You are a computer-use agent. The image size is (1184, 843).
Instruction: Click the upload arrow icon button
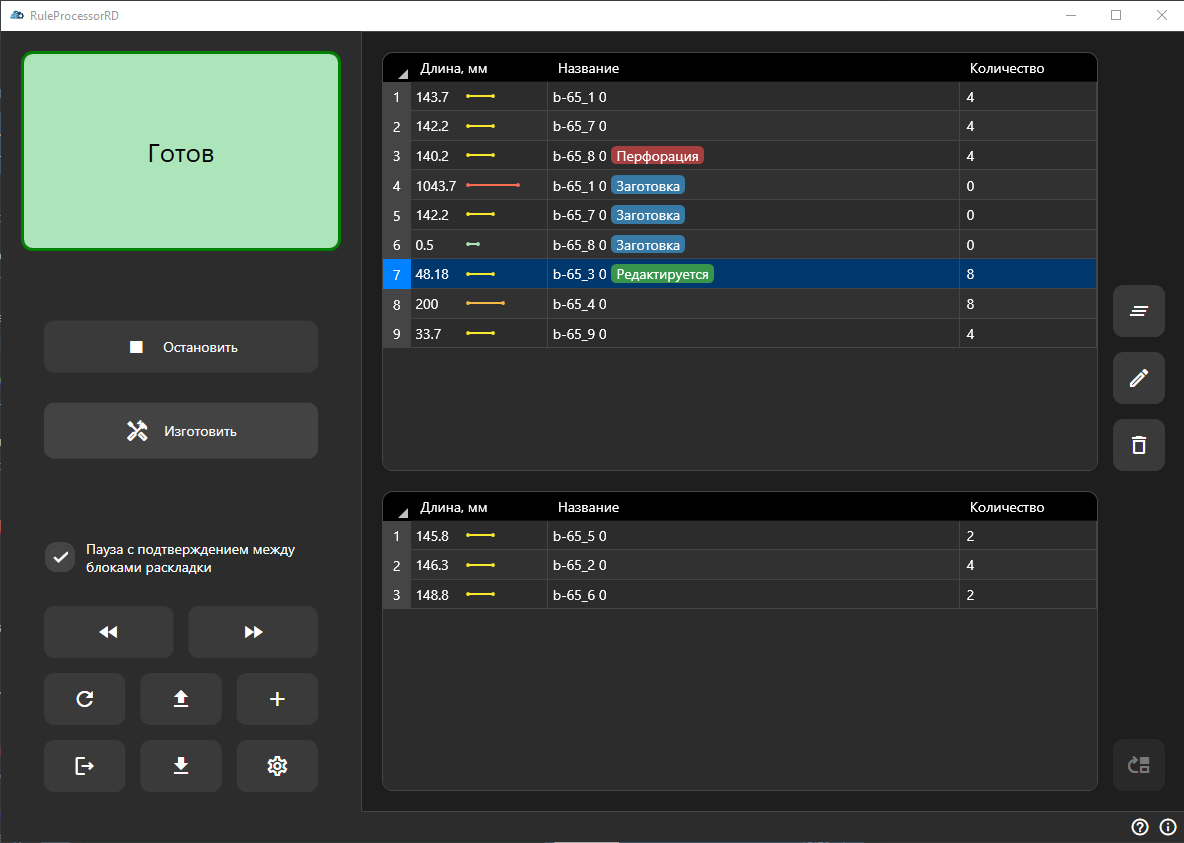pos(181,699)
